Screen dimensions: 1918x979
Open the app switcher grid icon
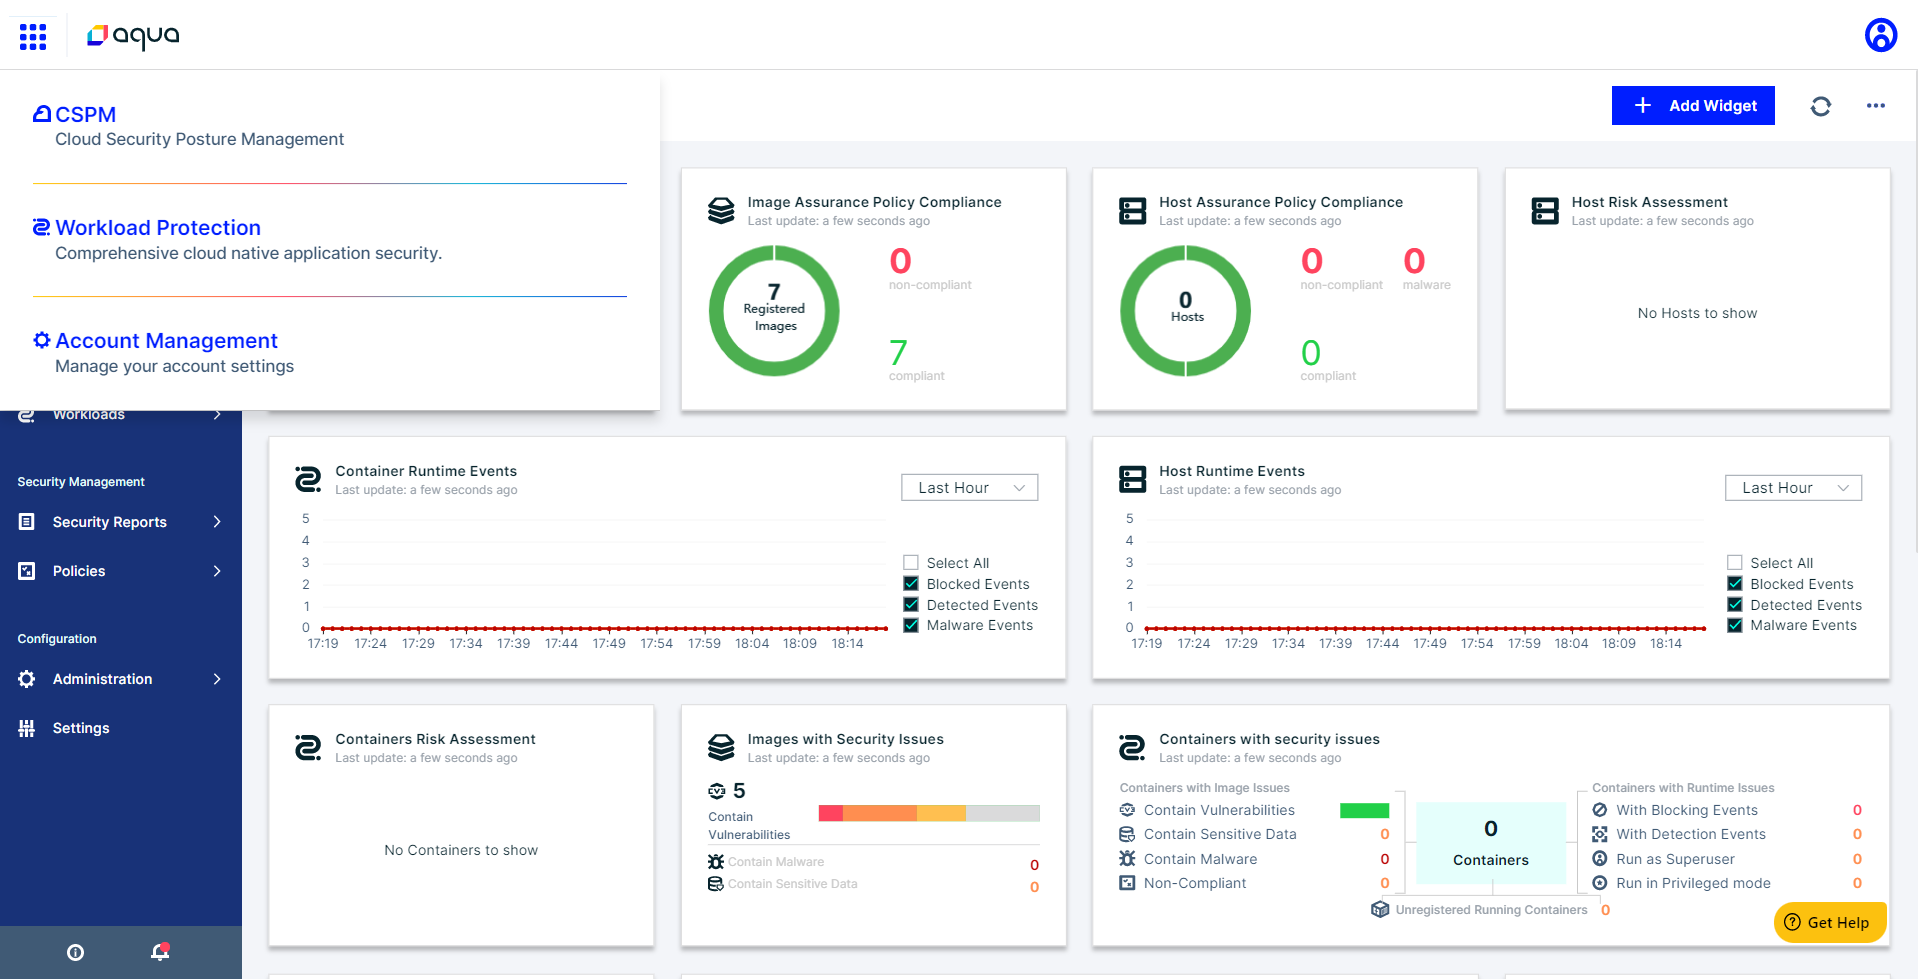33,37
